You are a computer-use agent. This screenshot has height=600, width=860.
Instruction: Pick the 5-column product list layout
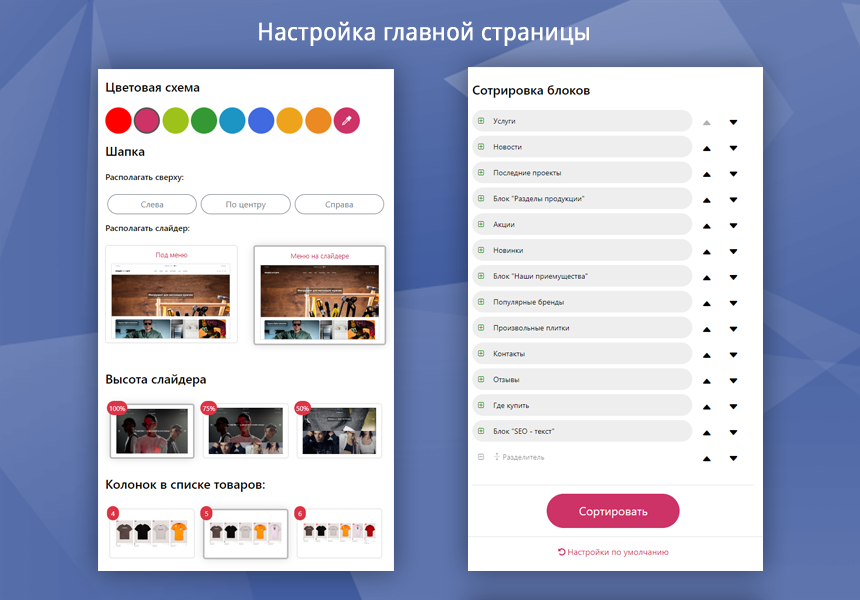pyautogui.click(x=245, y=533)
